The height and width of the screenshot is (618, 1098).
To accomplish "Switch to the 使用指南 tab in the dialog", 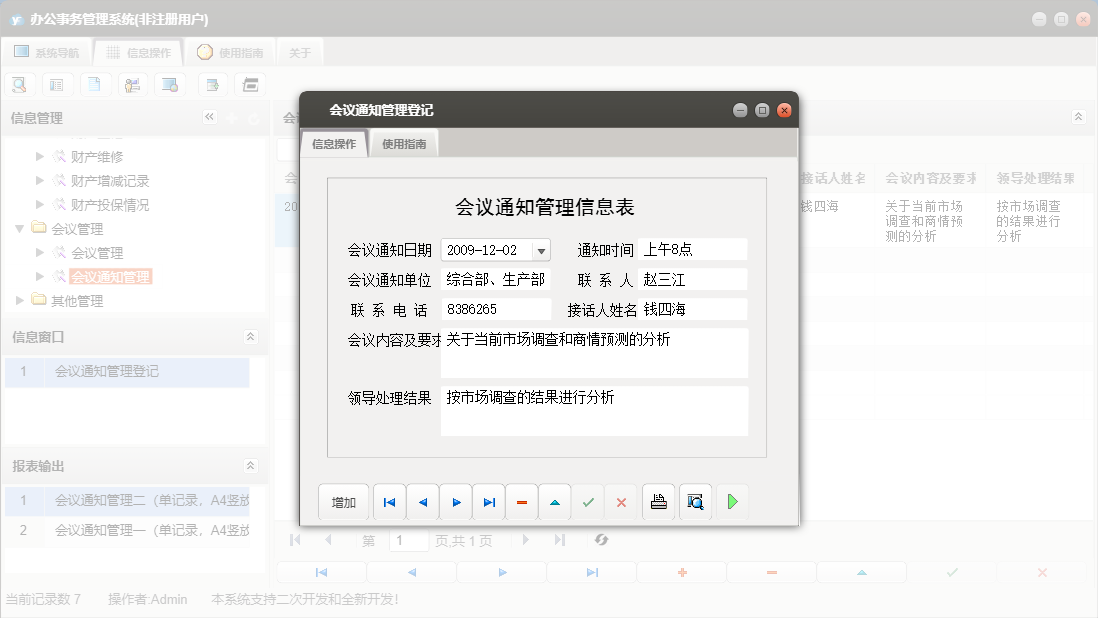I will (403, 143).
